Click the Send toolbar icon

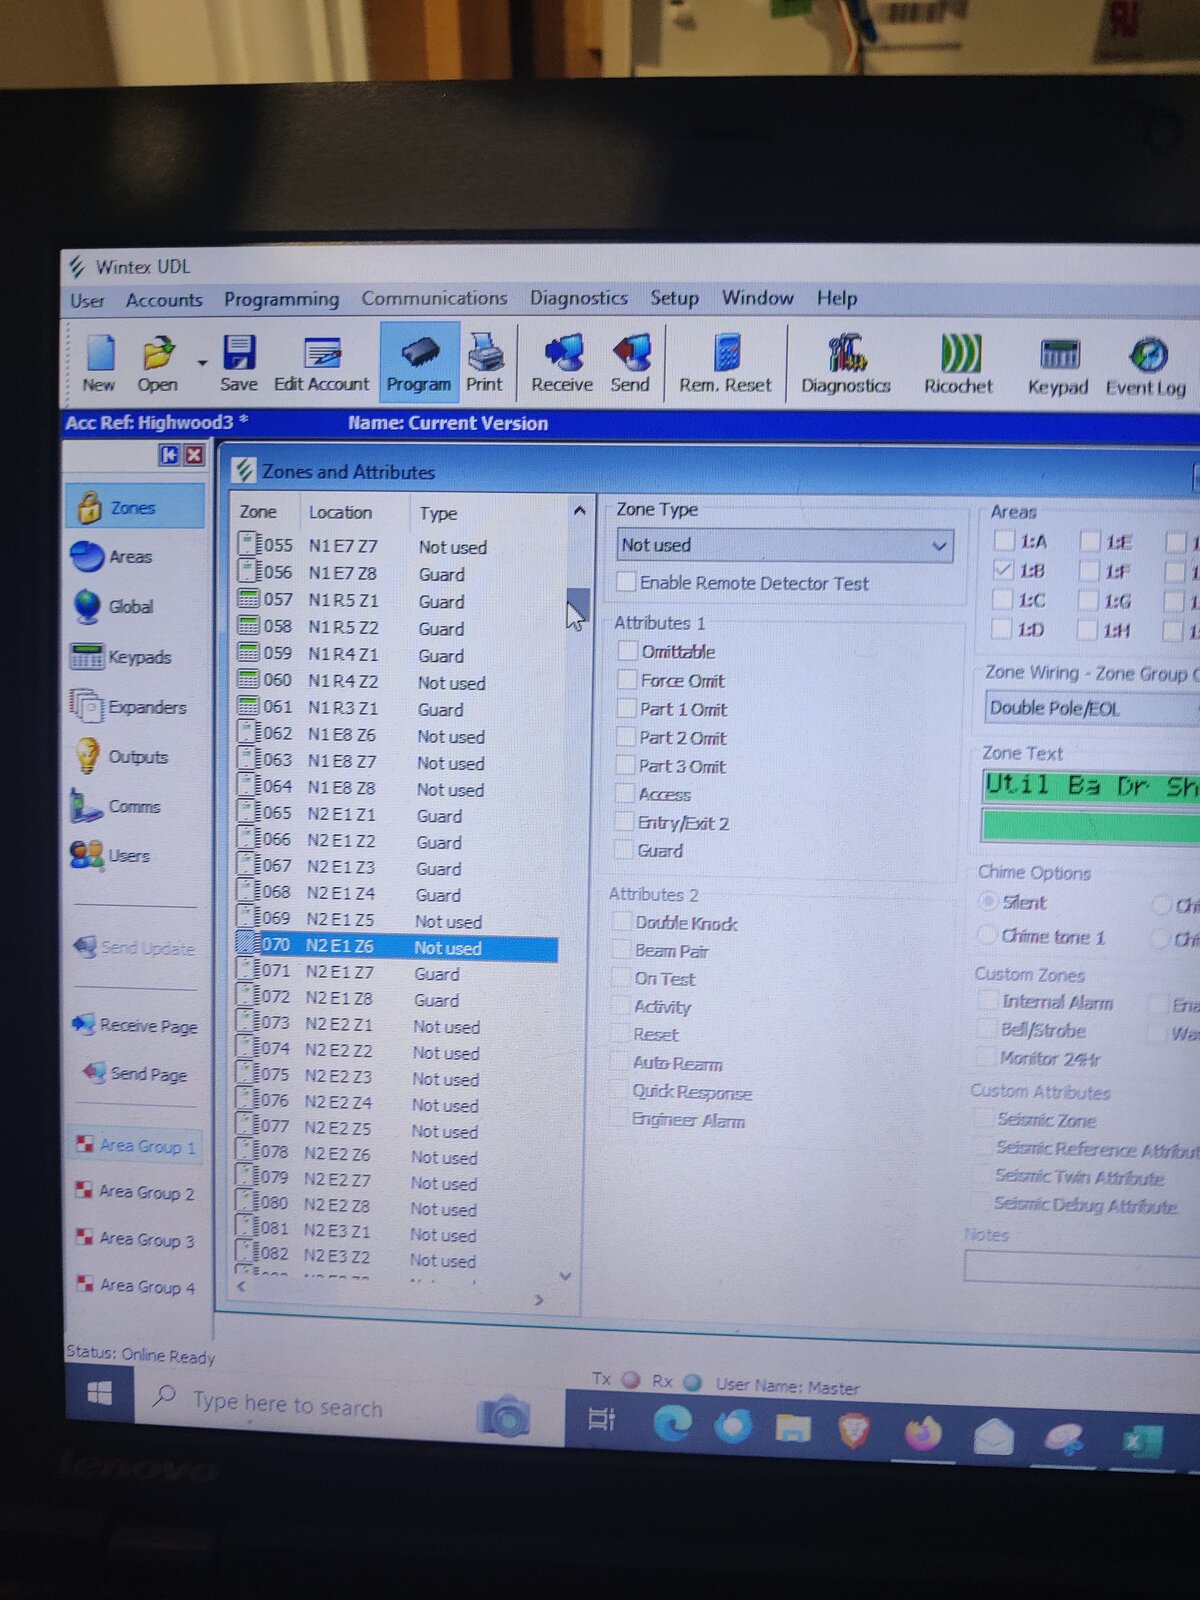point(630,363)
